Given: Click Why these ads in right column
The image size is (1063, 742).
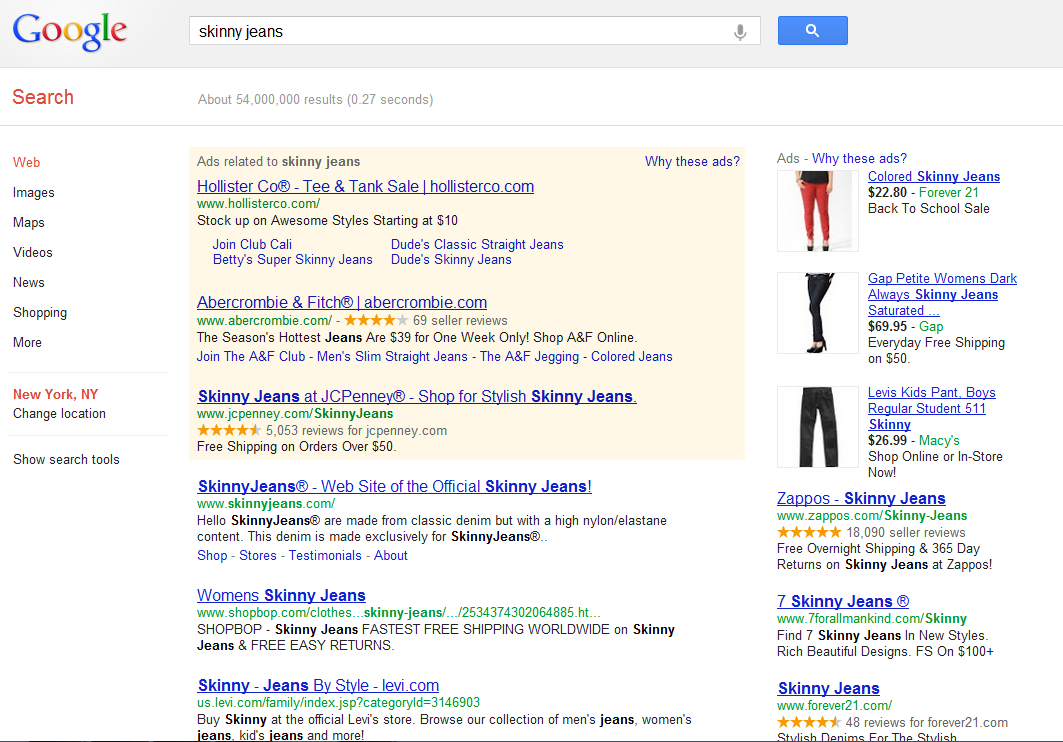Looking at the screenshot, I should click(x=859, y=159).
